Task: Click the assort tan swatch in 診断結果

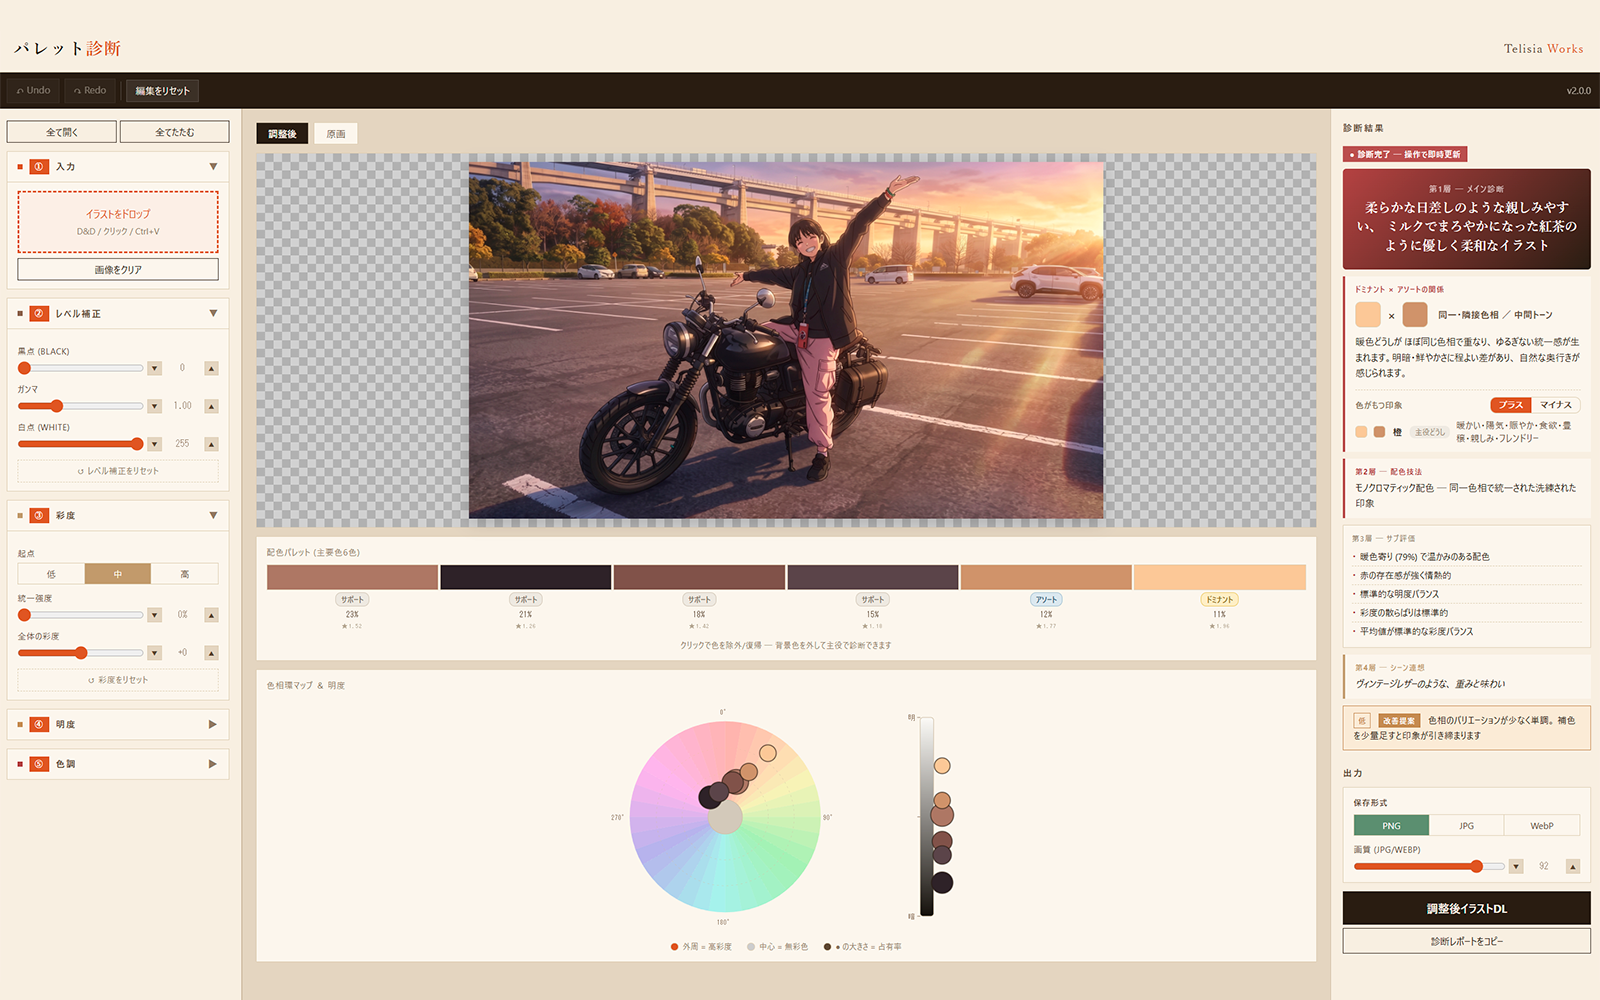Action: (x=1415, y=315)
